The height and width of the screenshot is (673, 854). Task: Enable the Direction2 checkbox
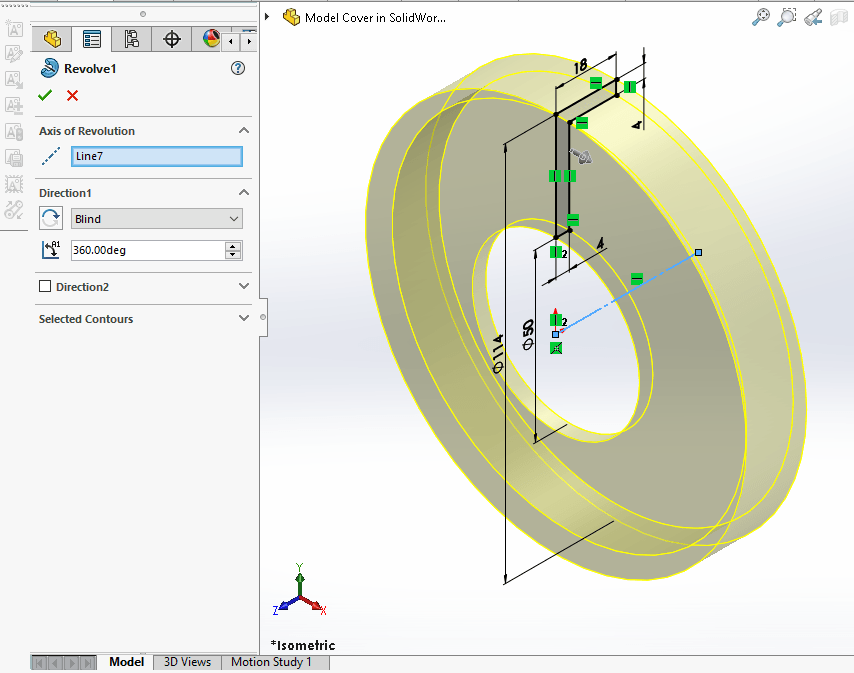45,287
